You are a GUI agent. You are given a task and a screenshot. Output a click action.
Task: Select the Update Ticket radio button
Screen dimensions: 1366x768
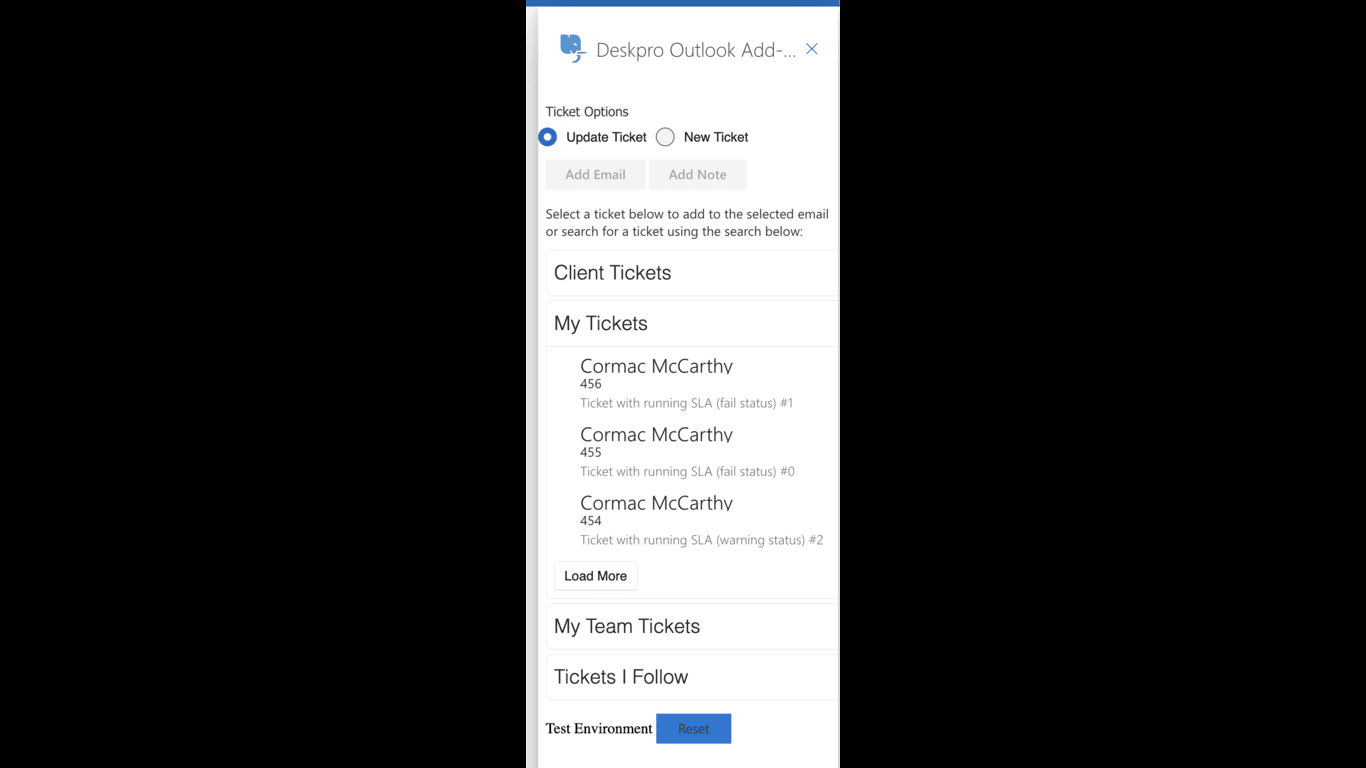(x=548, y=137)
